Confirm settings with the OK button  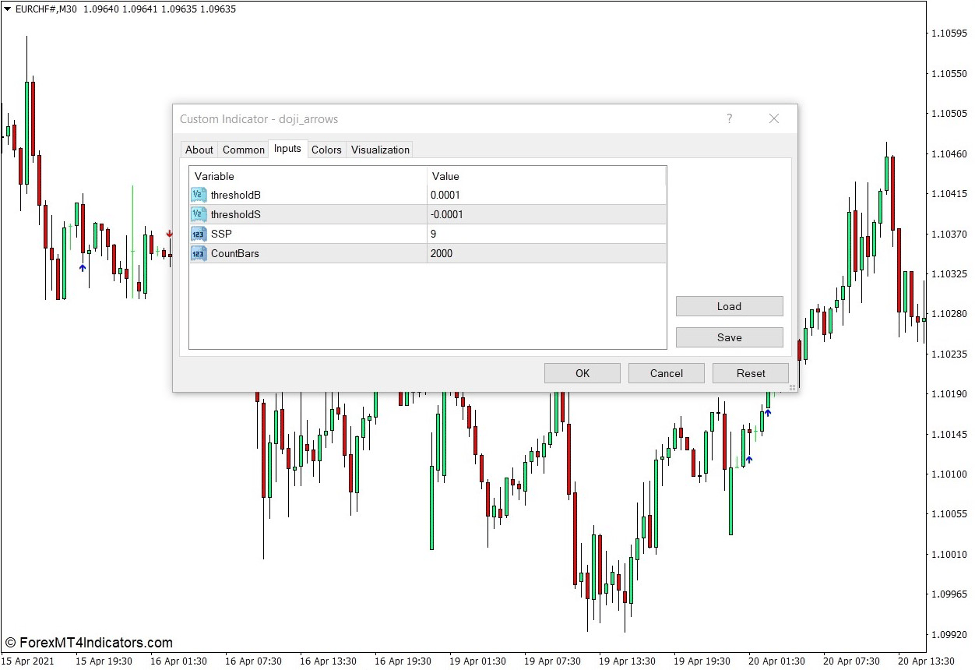click(x=582, y=372)
